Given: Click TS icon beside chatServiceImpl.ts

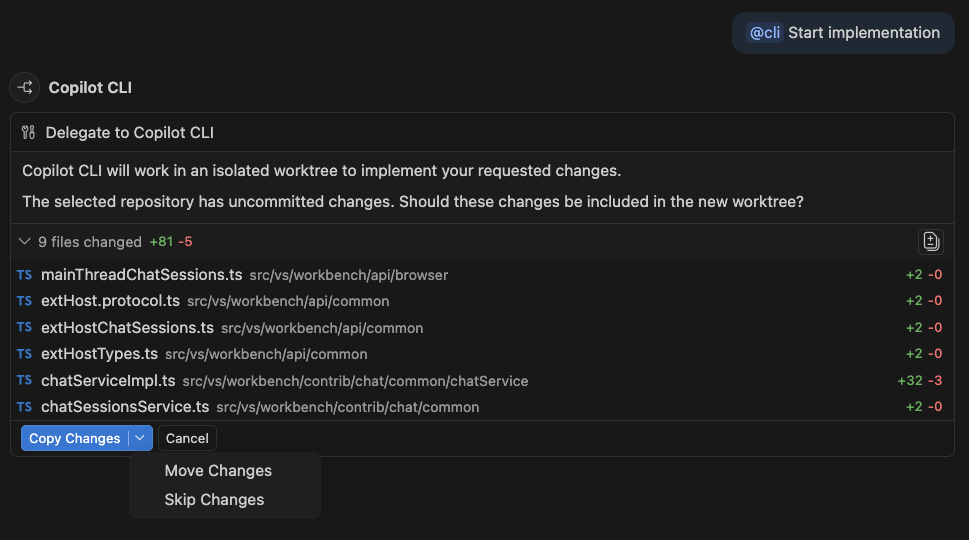Looking at the screenshot, I should [24, 381].
